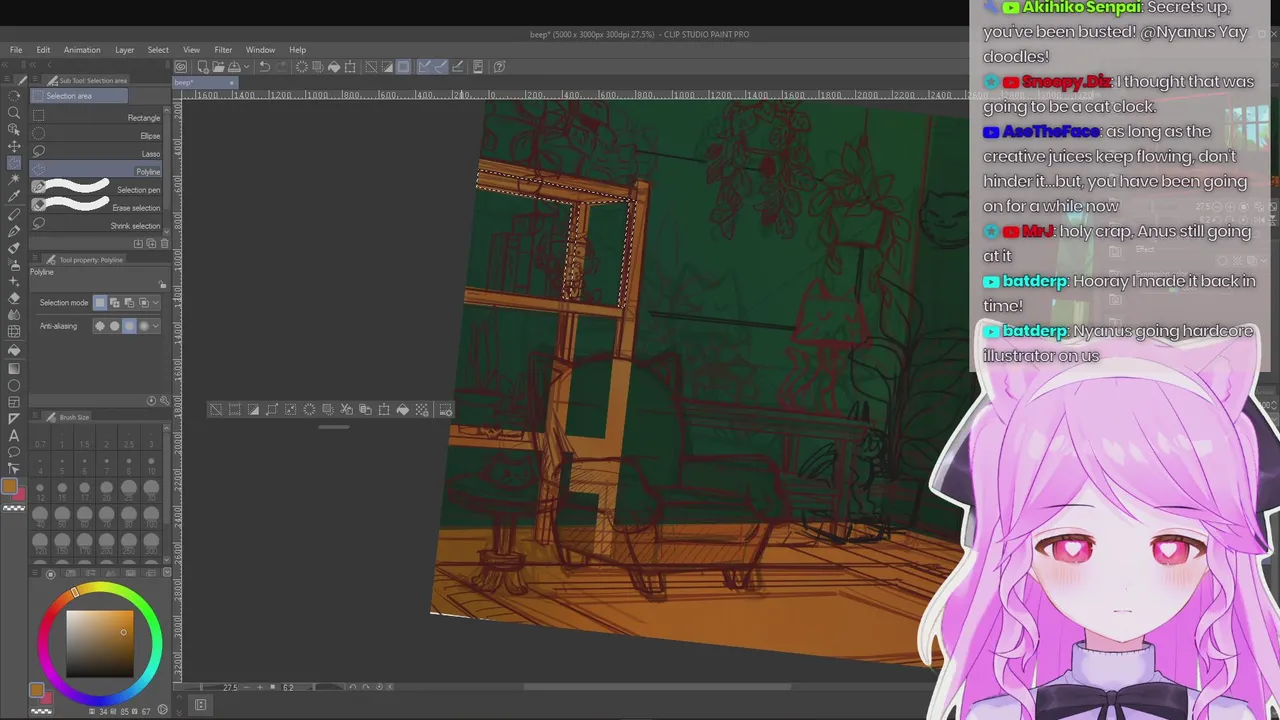1280x720 pixels.
Task: Select the Balloon tool
Action: point(14,451)
